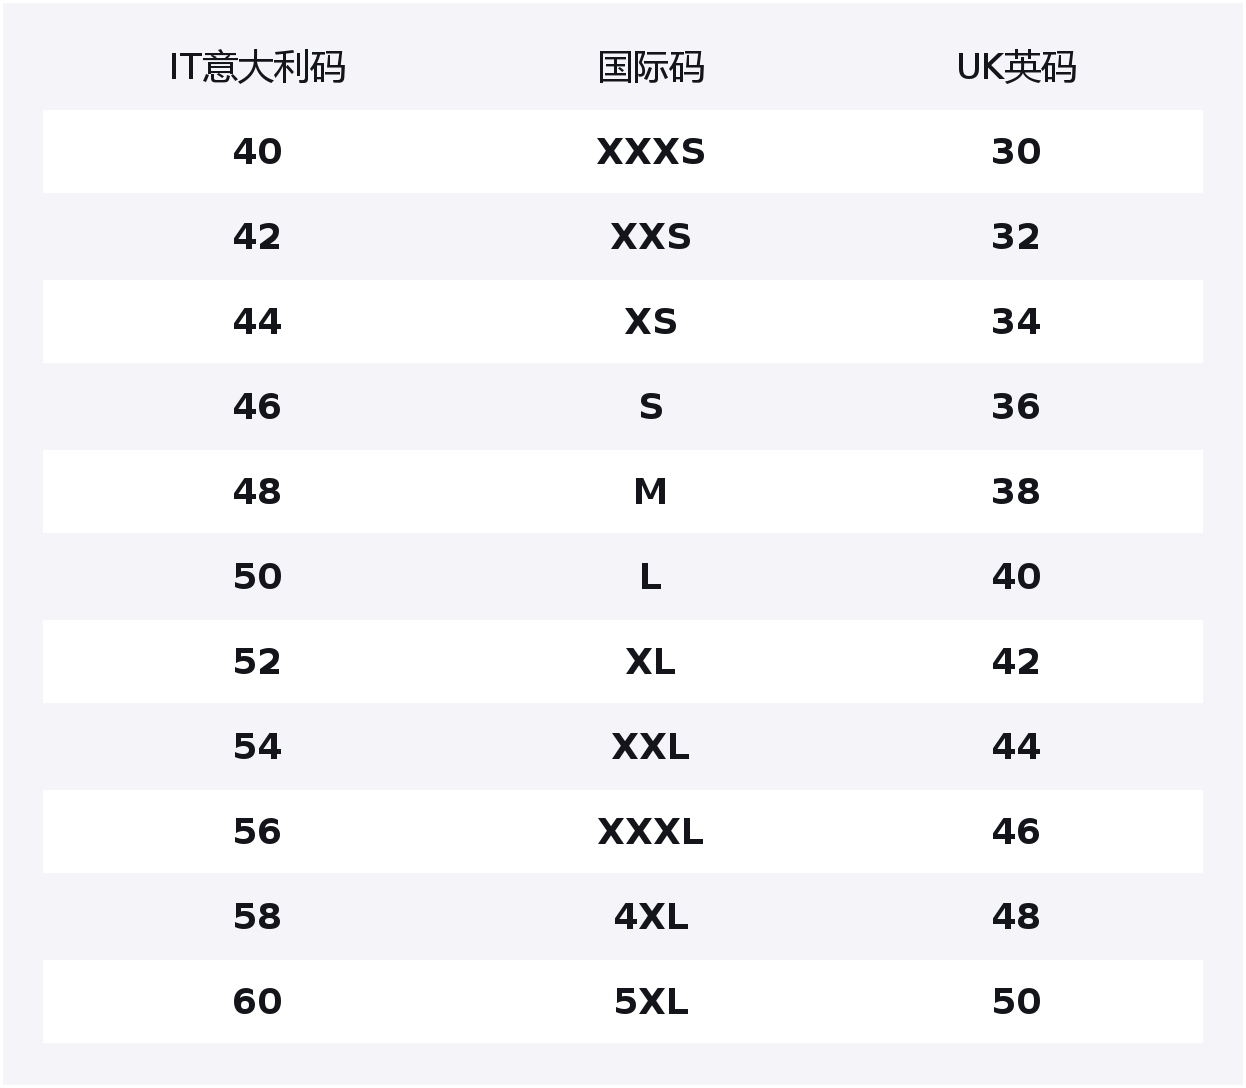
Task: Select UK size 36 cell
Action: (1016, 407)
